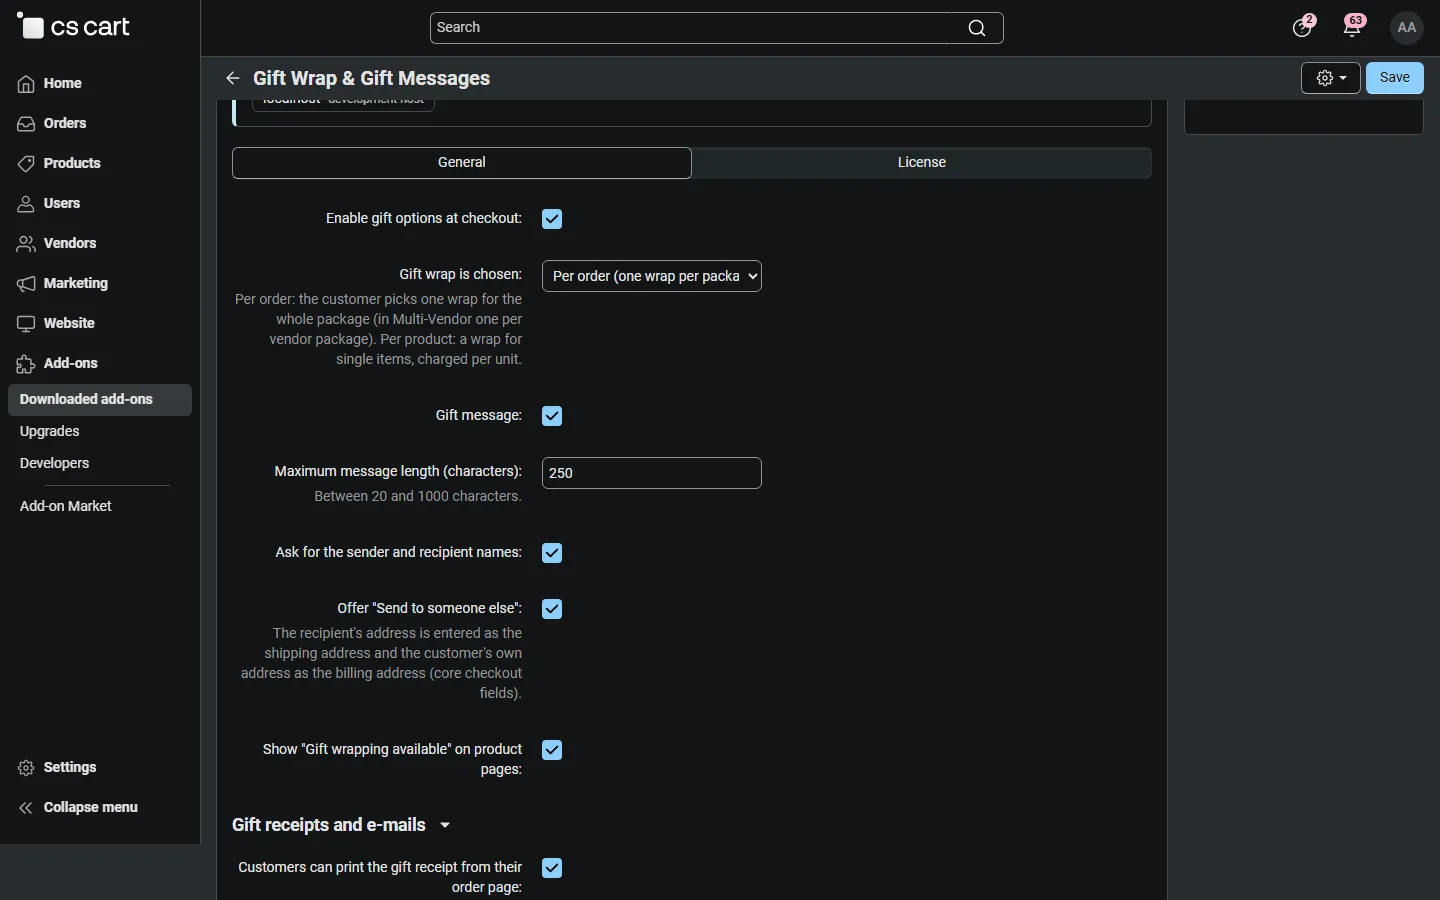Screen dimensions: 1440x900
Task: Open the Users sidebar menu
Action: [49, 204]
